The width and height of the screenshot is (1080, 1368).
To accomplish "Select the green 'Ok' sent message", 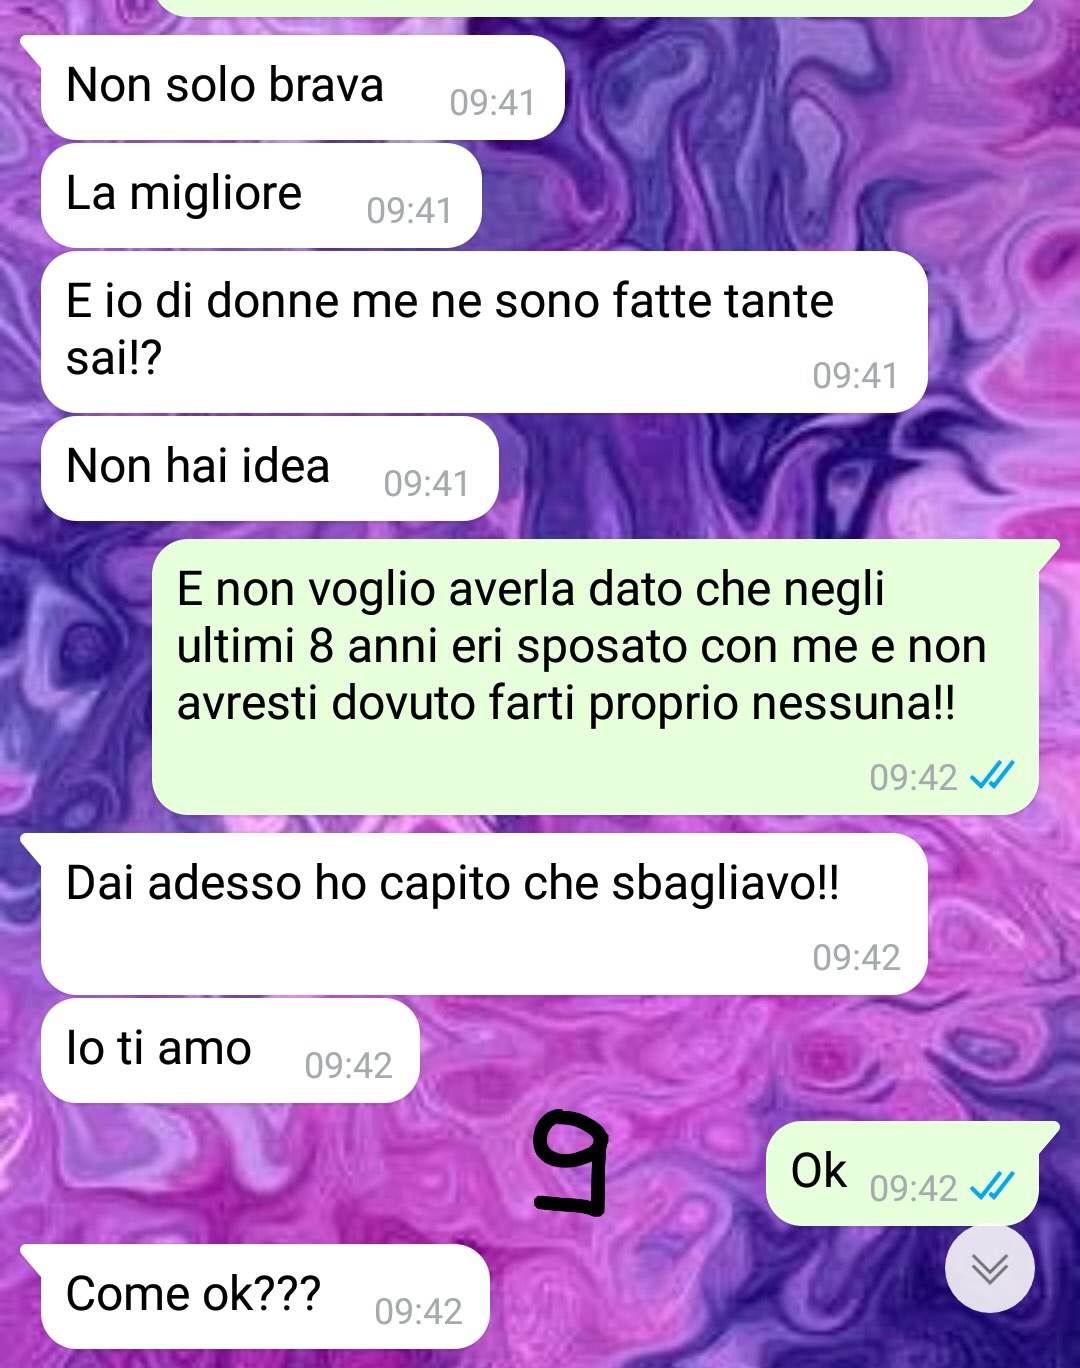I will point(903,1174).
